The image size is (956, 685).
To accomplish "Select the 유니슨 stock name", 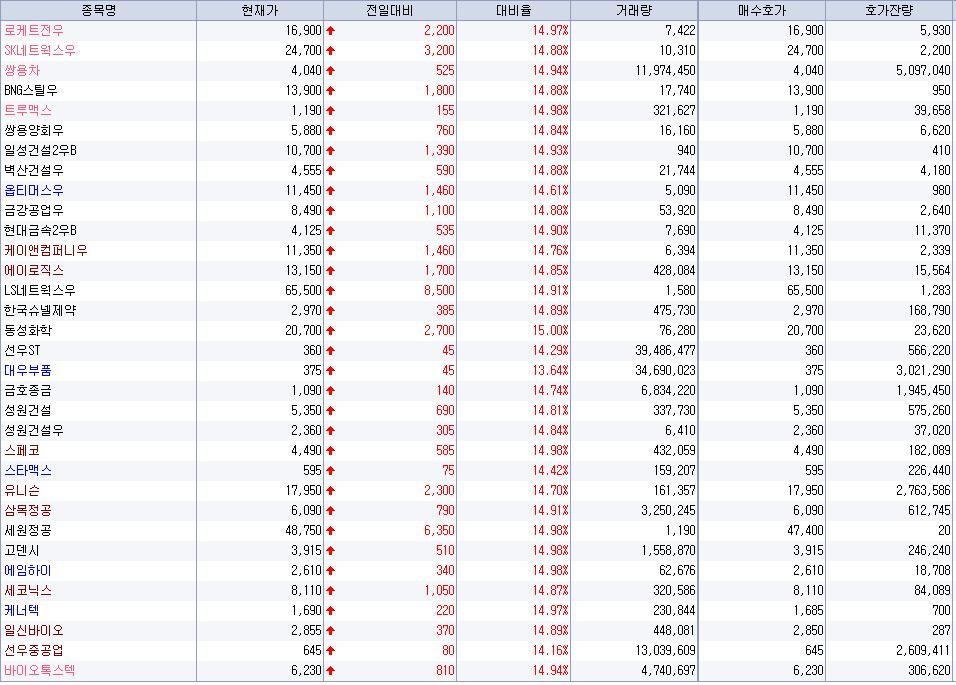I will (22, 491).
